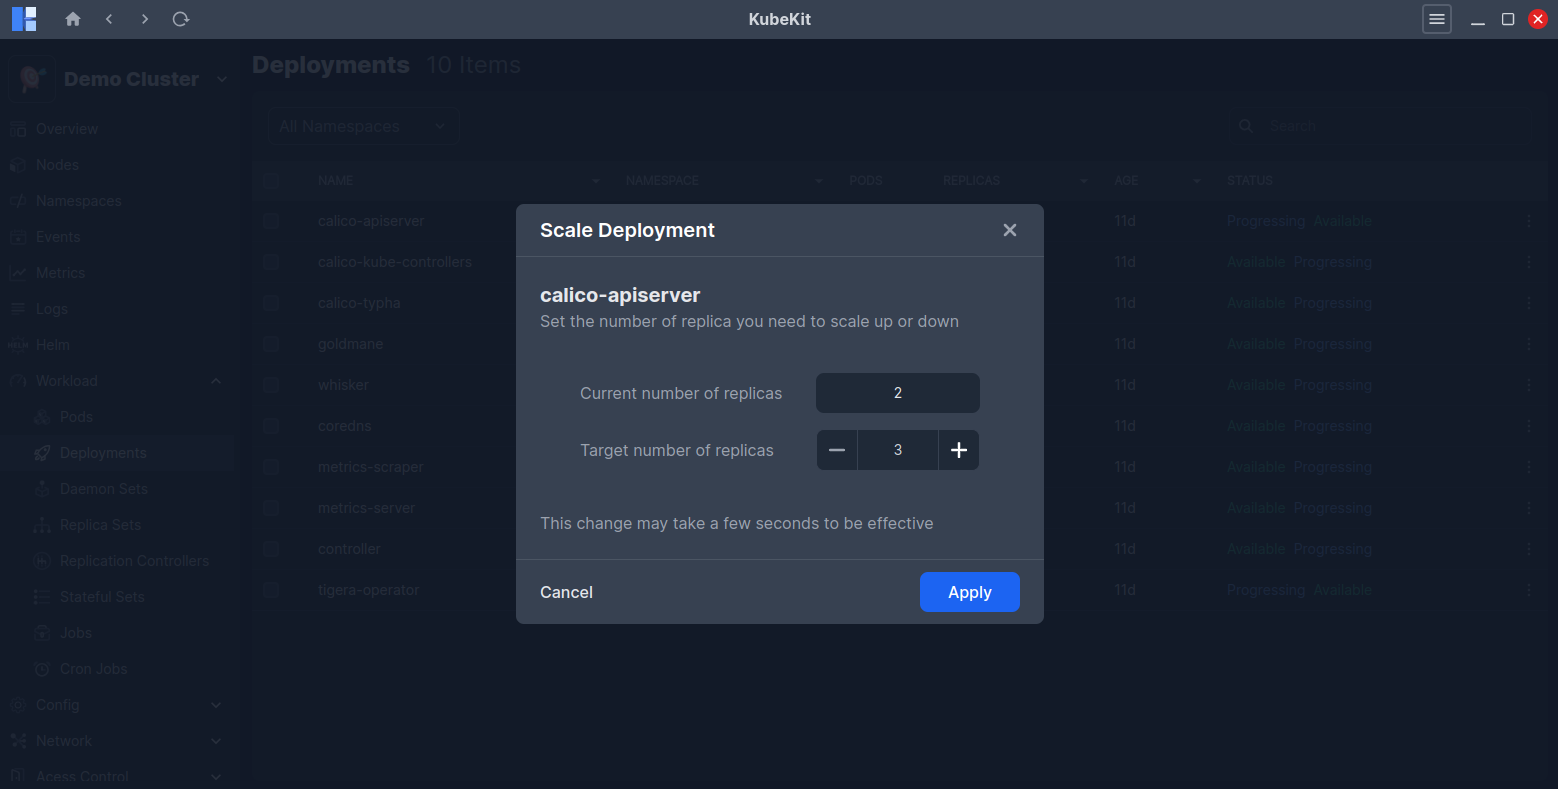This screenshot has height=789, width=1558.
Task: Go back using the left arrow
Action: click(x=109, y=19)
